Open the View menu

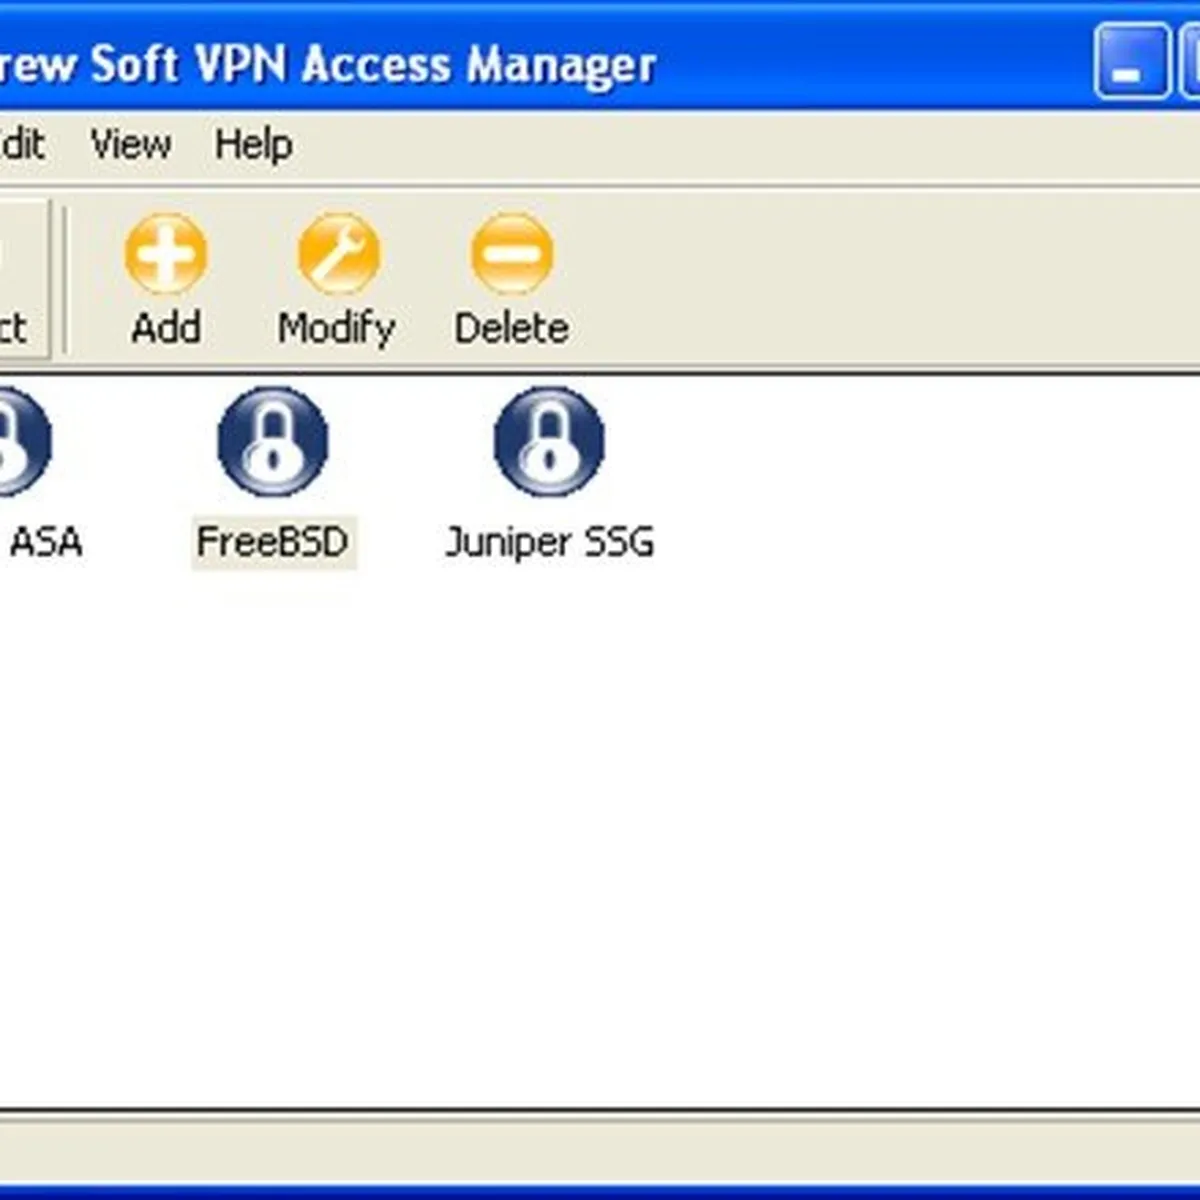pos(130,145)
